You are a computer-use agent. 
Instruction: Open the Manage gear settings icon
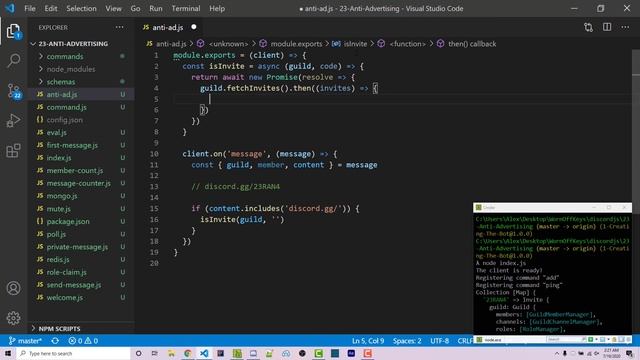[x=13, y=318]
